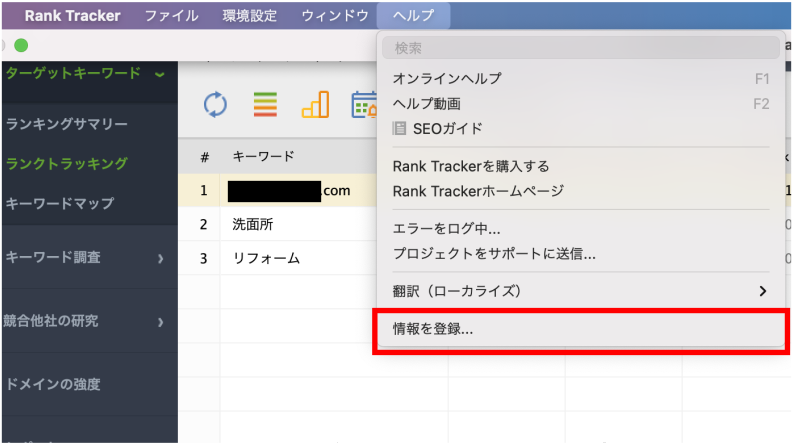Click 情報を登録... menu item
795x443 pixels.
[581, 328]
